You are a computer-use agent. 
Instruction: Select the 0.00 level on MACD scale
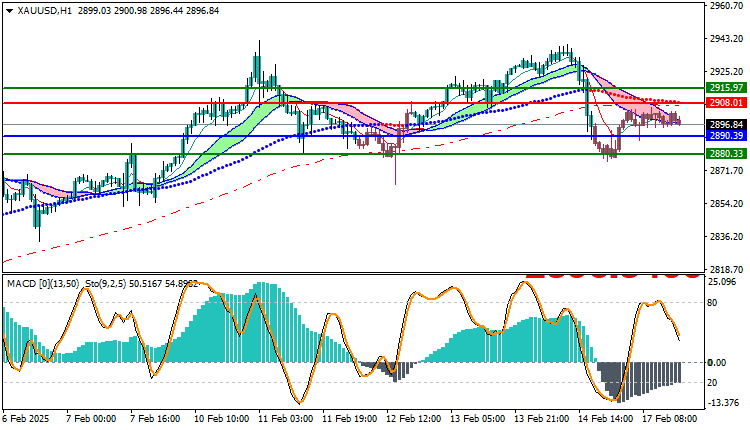point(717,363)
